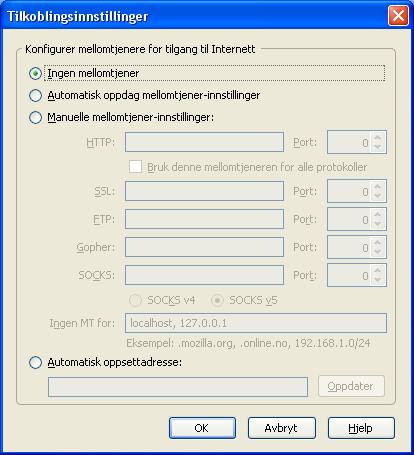Click the automatic configuration URL field

tap(178, 387)
